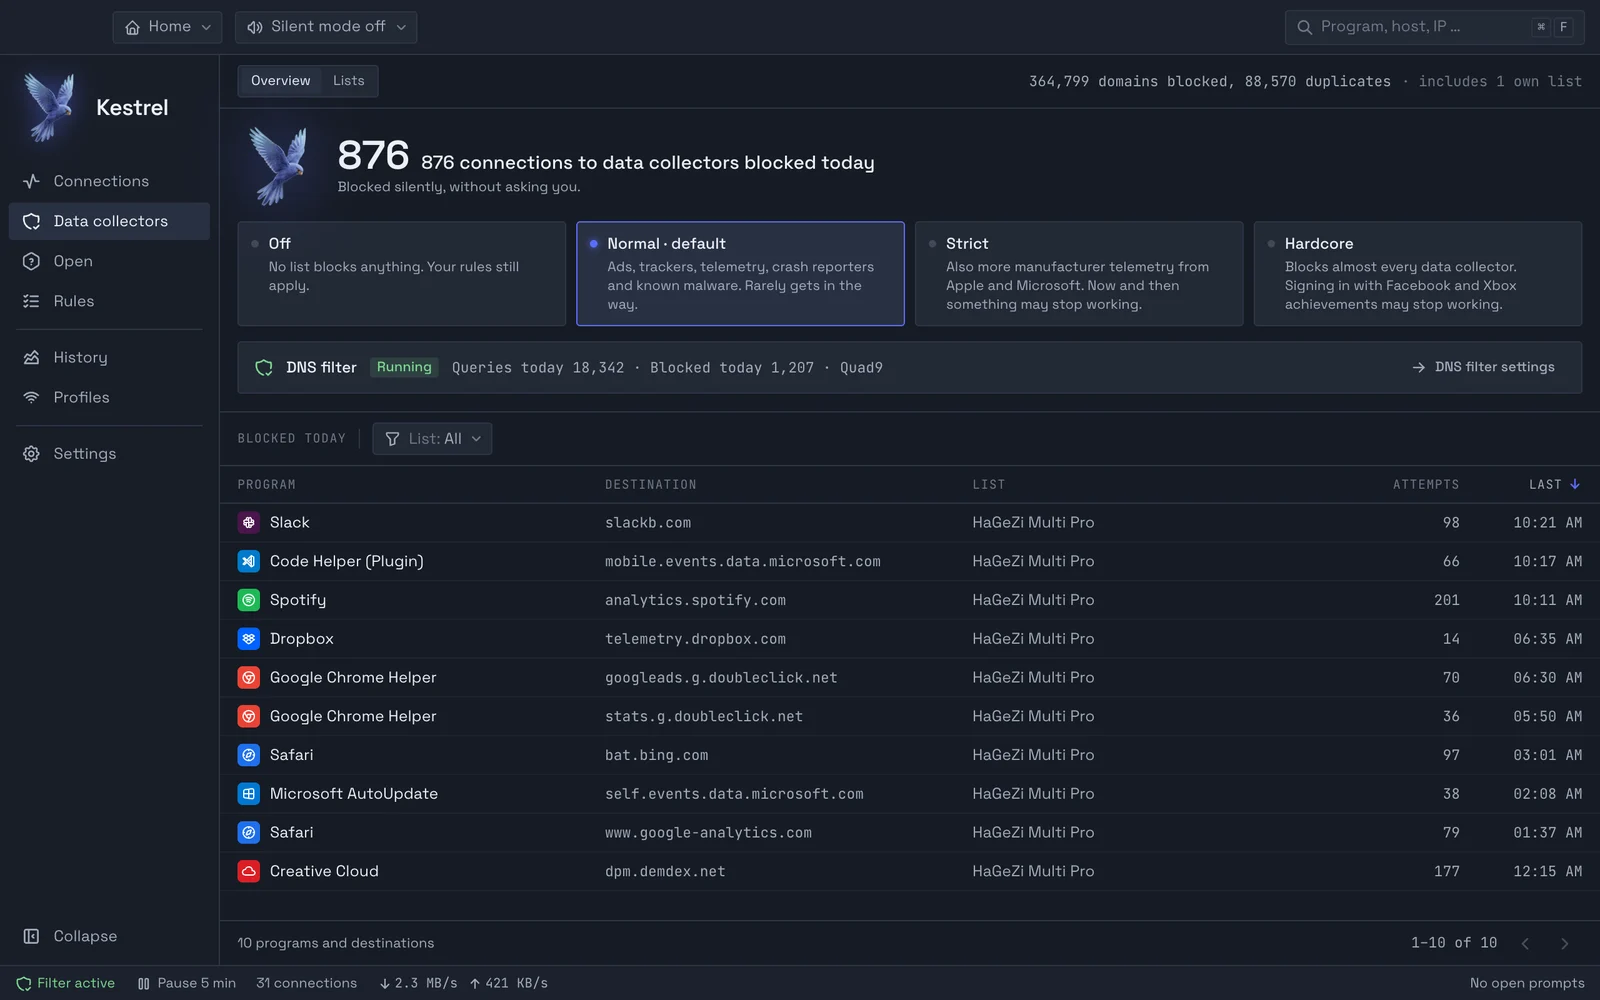1600x1000 pixels.
Task: Sort by the Last column
Action: 1554,485
